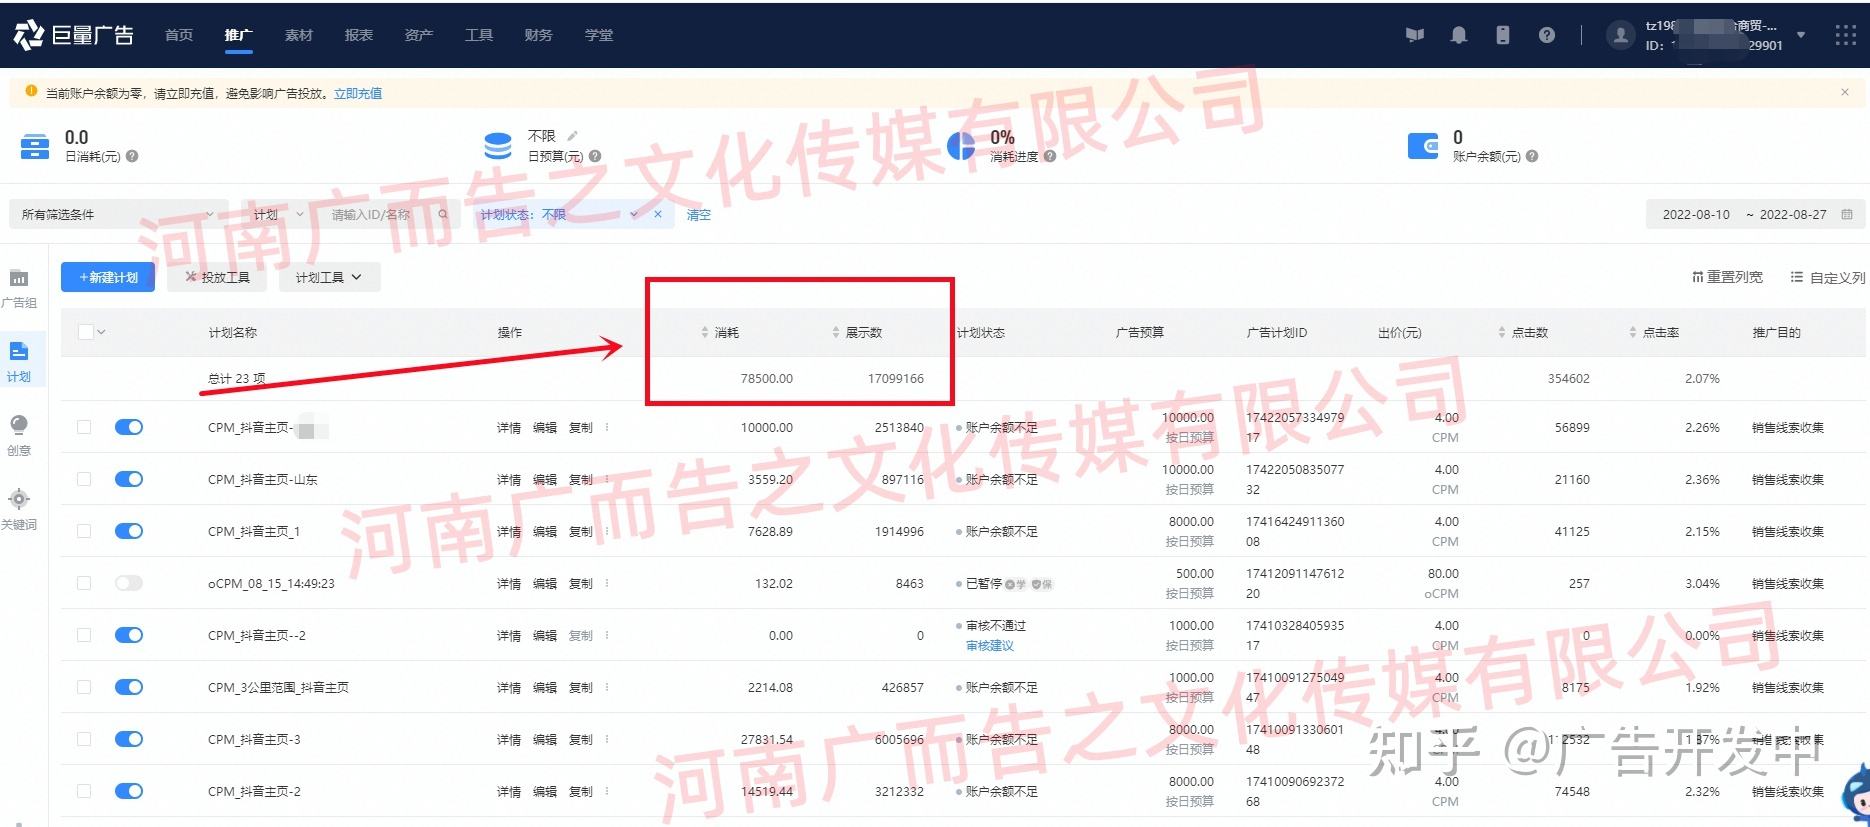This screenshot has width=1870, height=827.
Task: Enable the oCPM_08_15_14:49:23 plan switch
Action: [129, 583]
